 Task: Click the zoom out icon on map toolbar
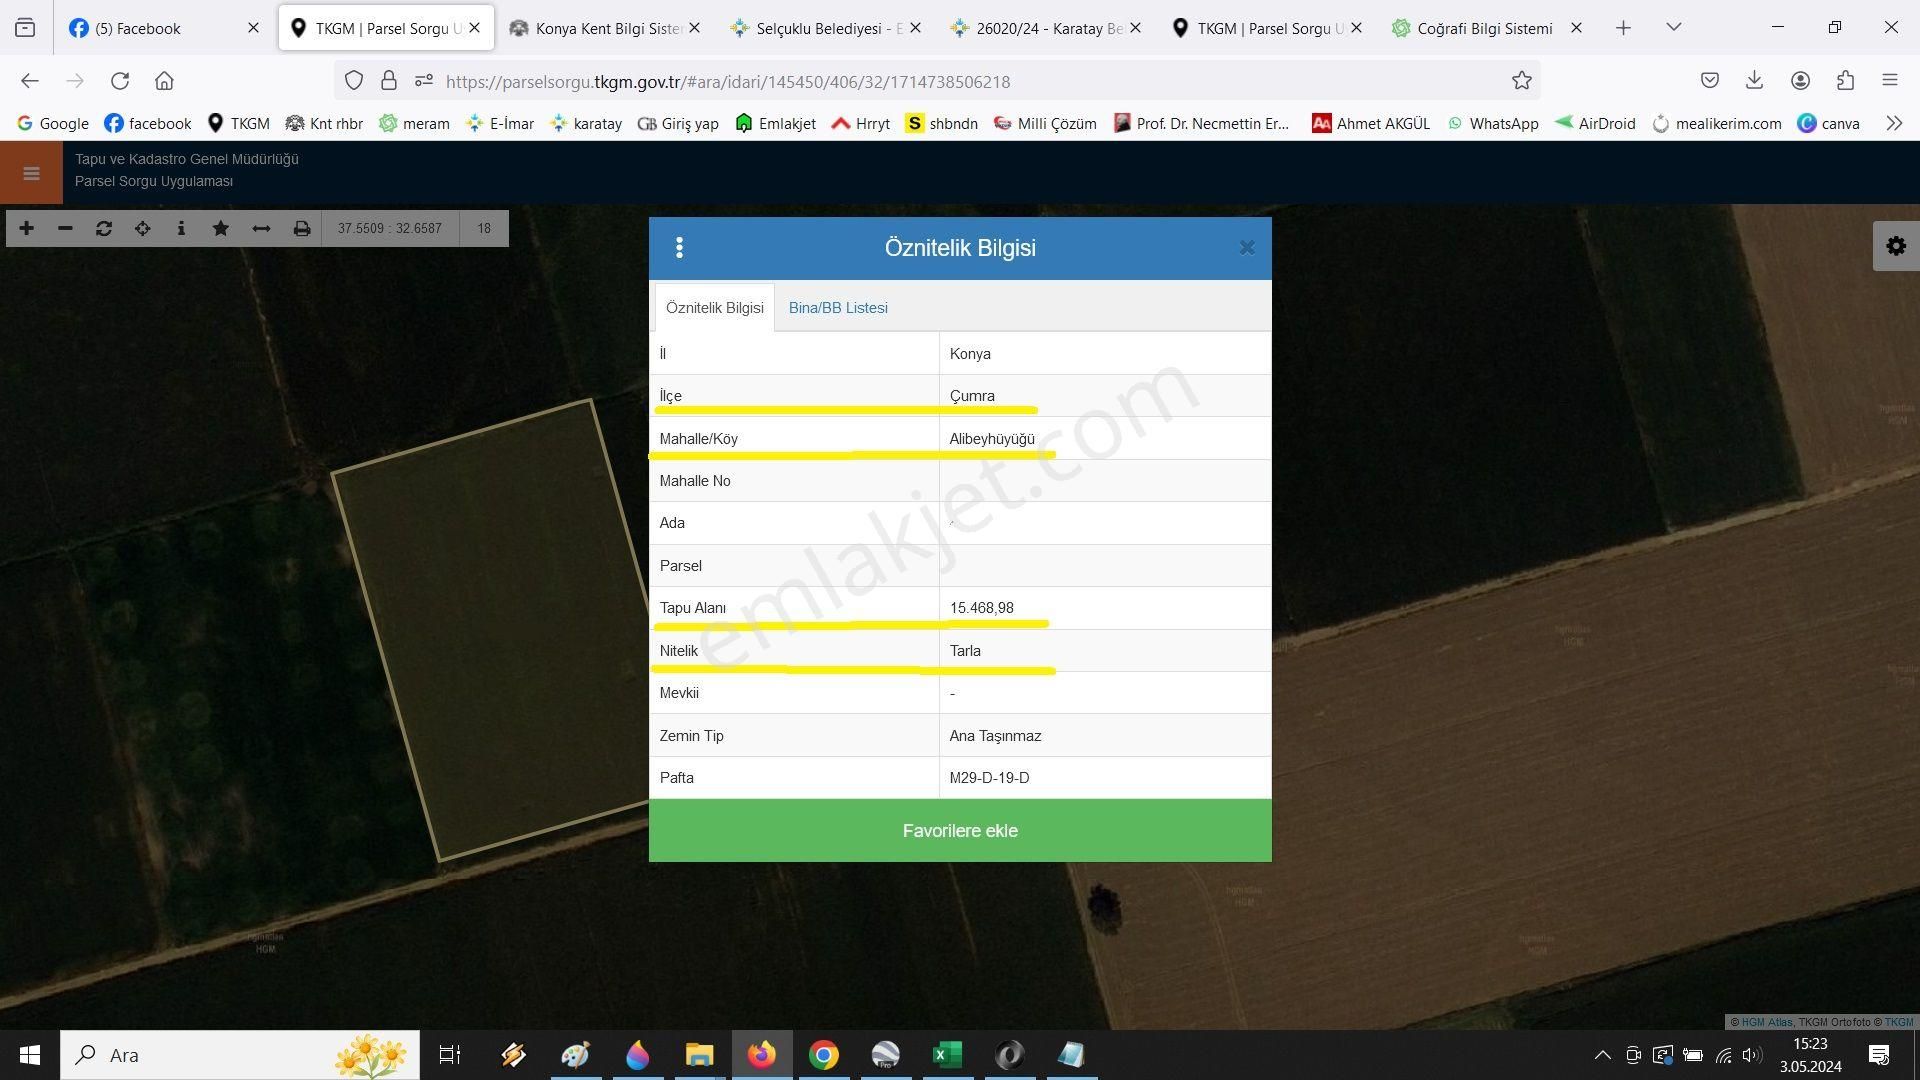[x=63, y=228]
